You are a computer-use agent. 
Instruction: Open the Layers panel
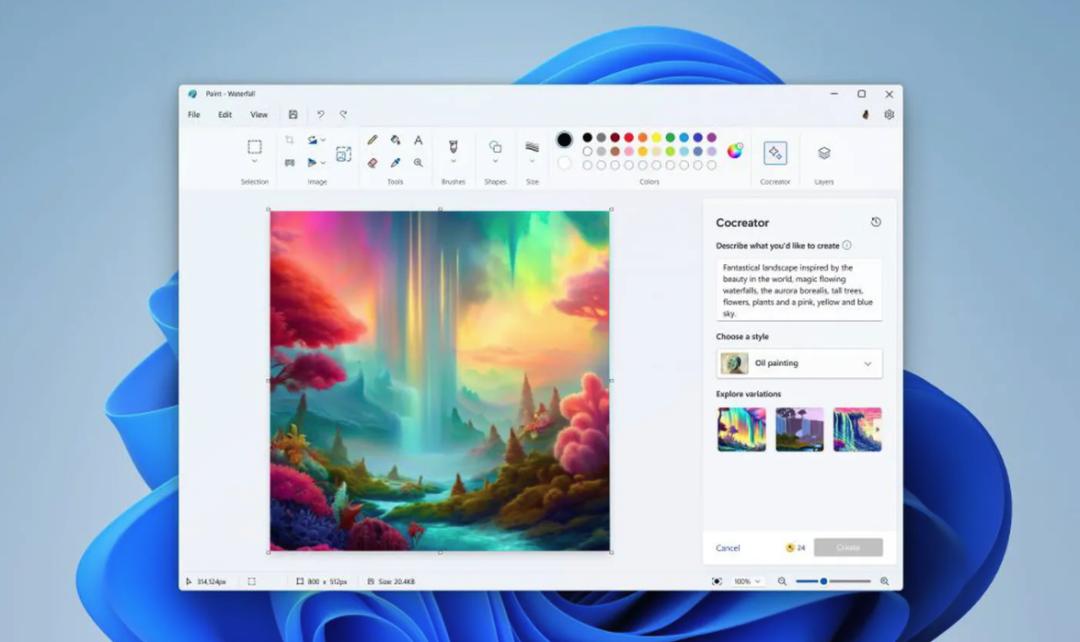coord(824,153)
